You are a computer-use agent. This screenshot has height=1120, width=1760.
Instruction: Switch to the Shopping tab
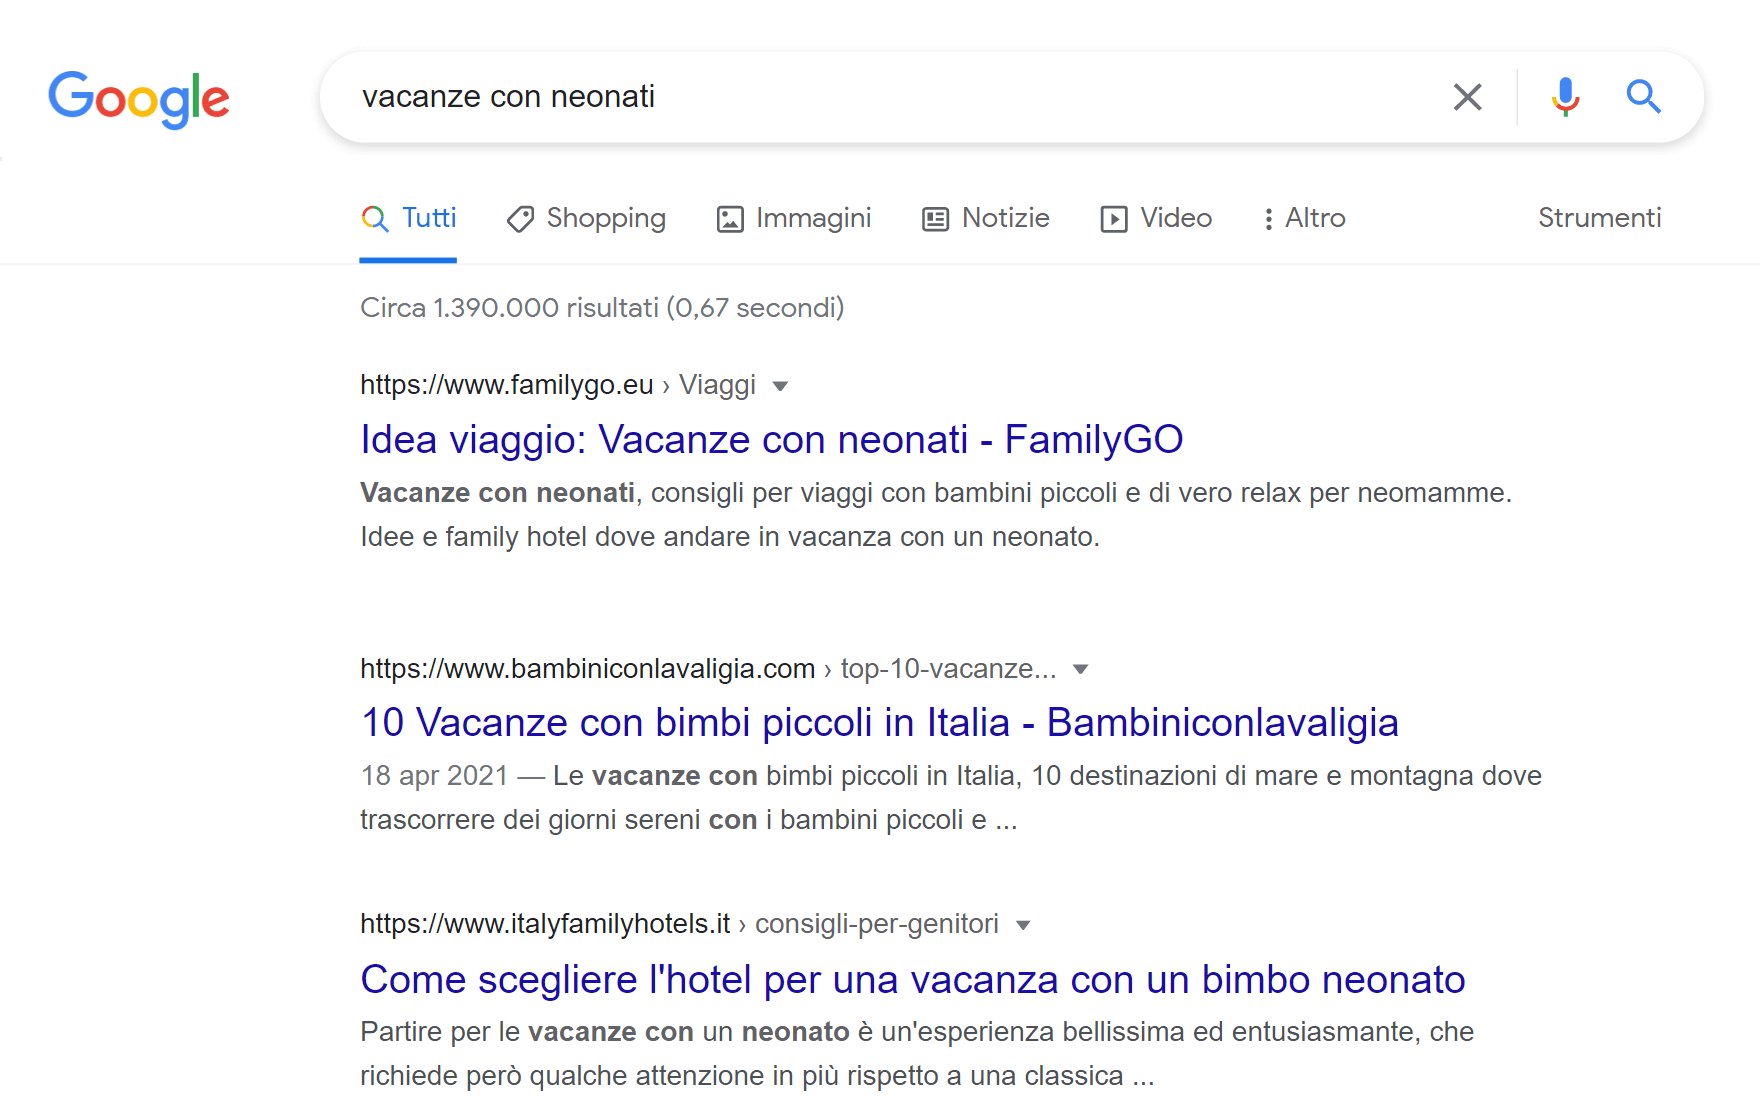point(586,218)
